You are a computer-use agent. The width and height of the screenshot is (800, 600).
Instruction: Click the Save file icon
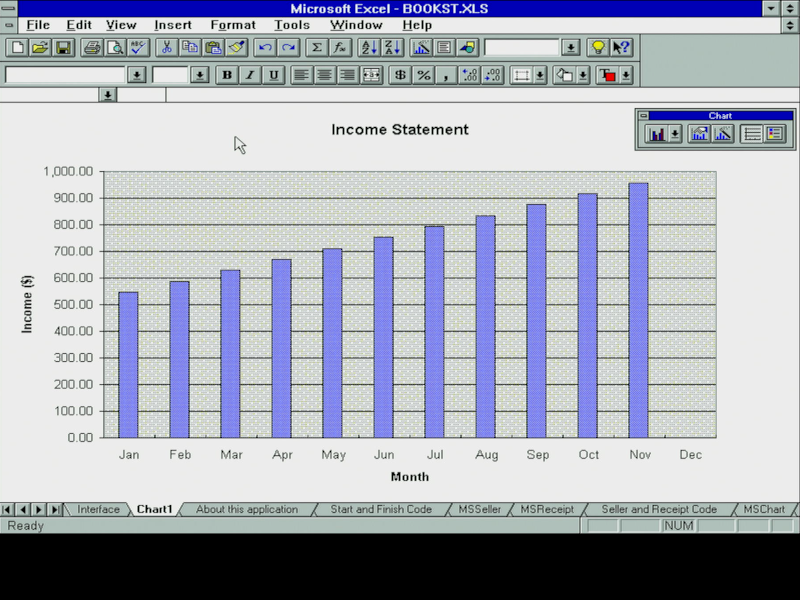63,47
